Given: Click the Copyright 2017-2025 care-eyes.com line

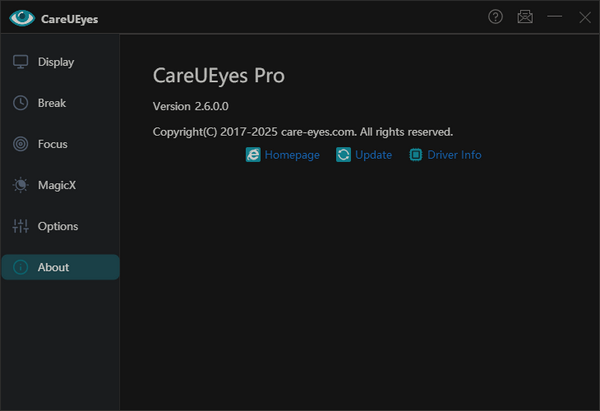Looking at the screenshot, I should 303,132.
